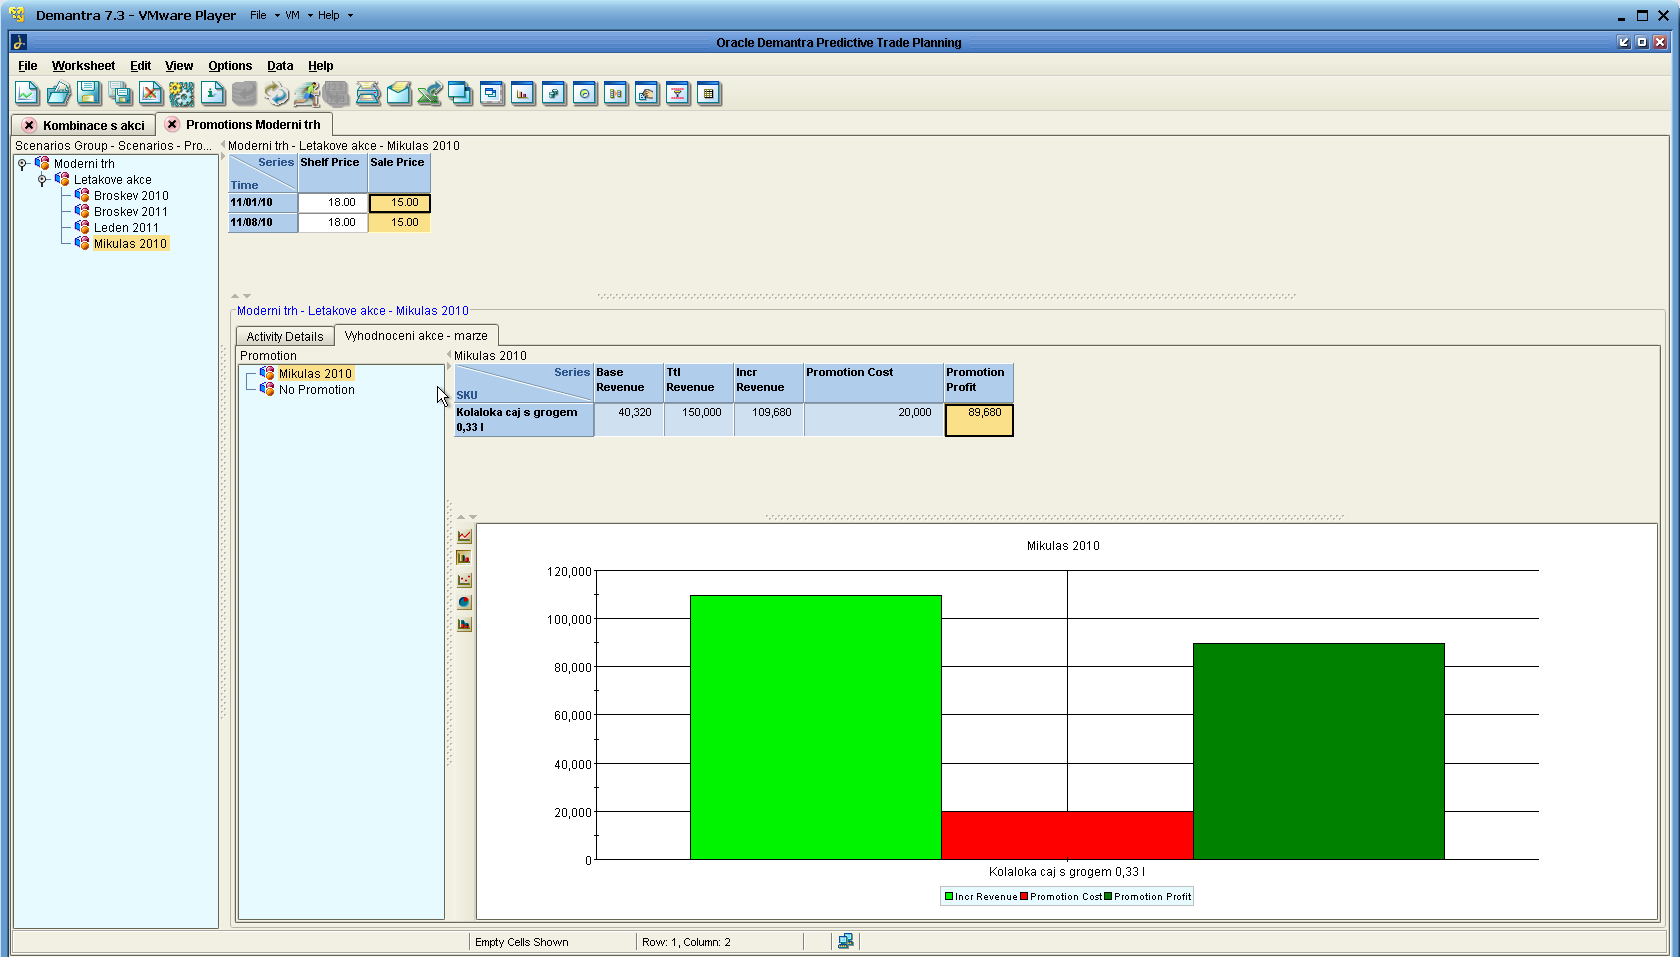This screenshot has height=957, width=1680.
Task: Click Sale Price cell for 11/01/10
Action: click(400, 203)
